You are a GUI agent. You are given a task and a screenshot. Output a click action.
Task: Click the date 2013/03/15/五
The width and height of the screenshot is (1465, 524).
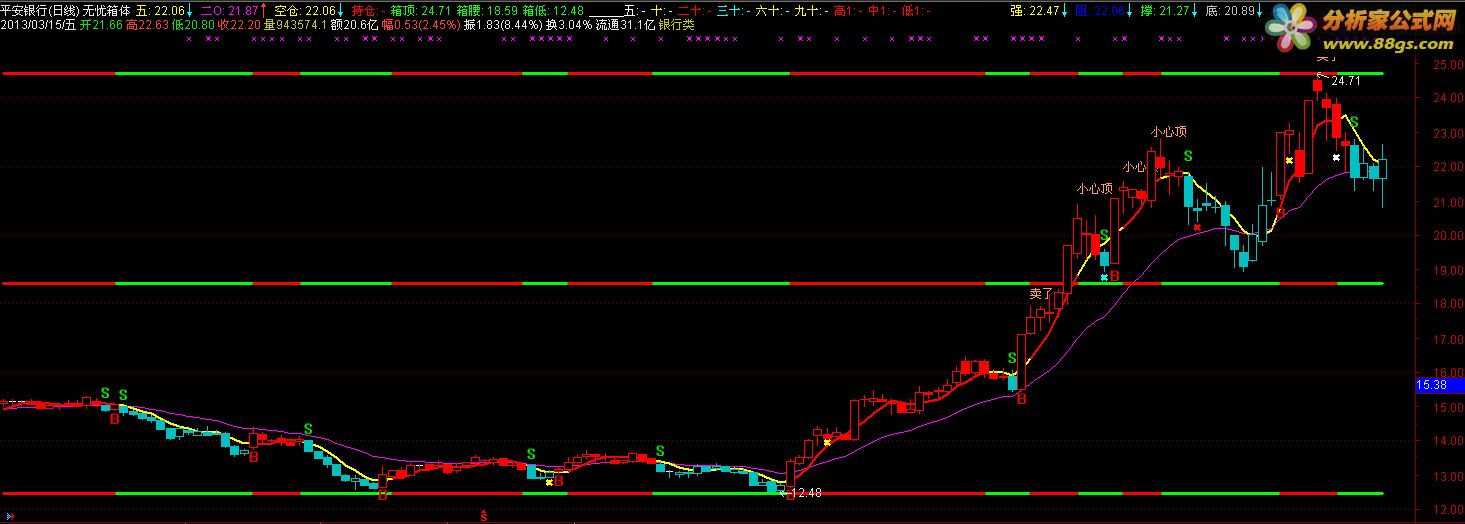pyautogui.click(x=38, y=25)
